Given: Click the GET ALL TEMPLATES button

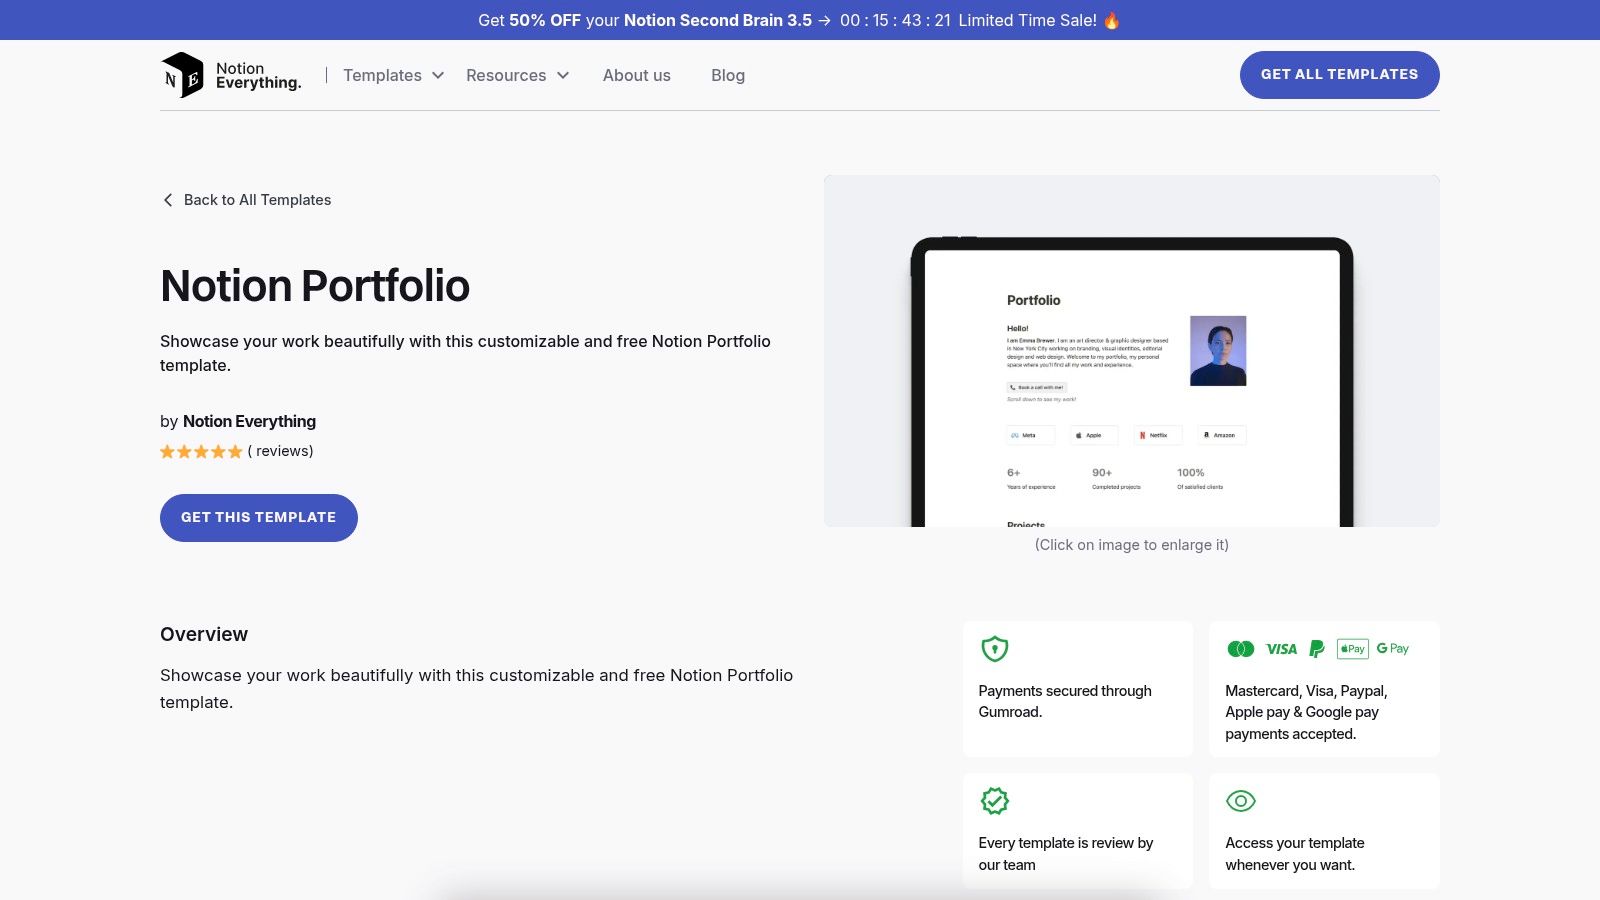Looking at the screenshot, I should (1340, 75).
